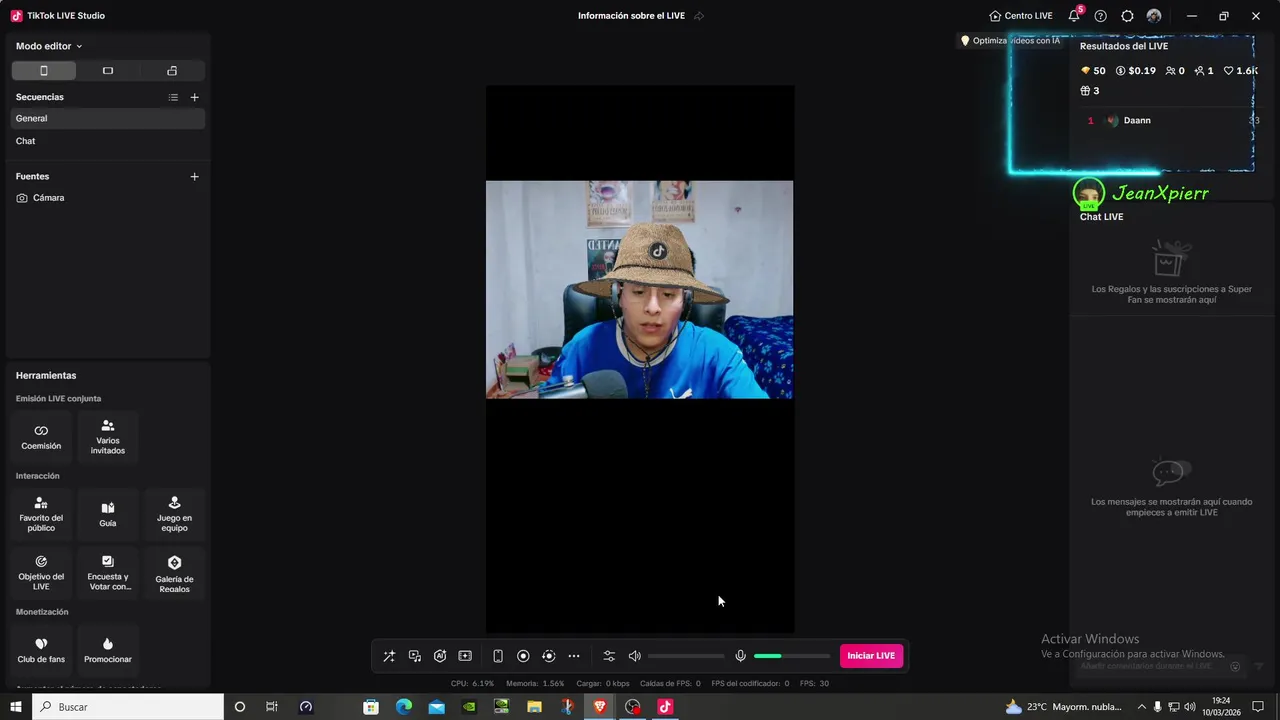Open the scenes list view icon
1280x720 pixels.
tap(173, 97)
